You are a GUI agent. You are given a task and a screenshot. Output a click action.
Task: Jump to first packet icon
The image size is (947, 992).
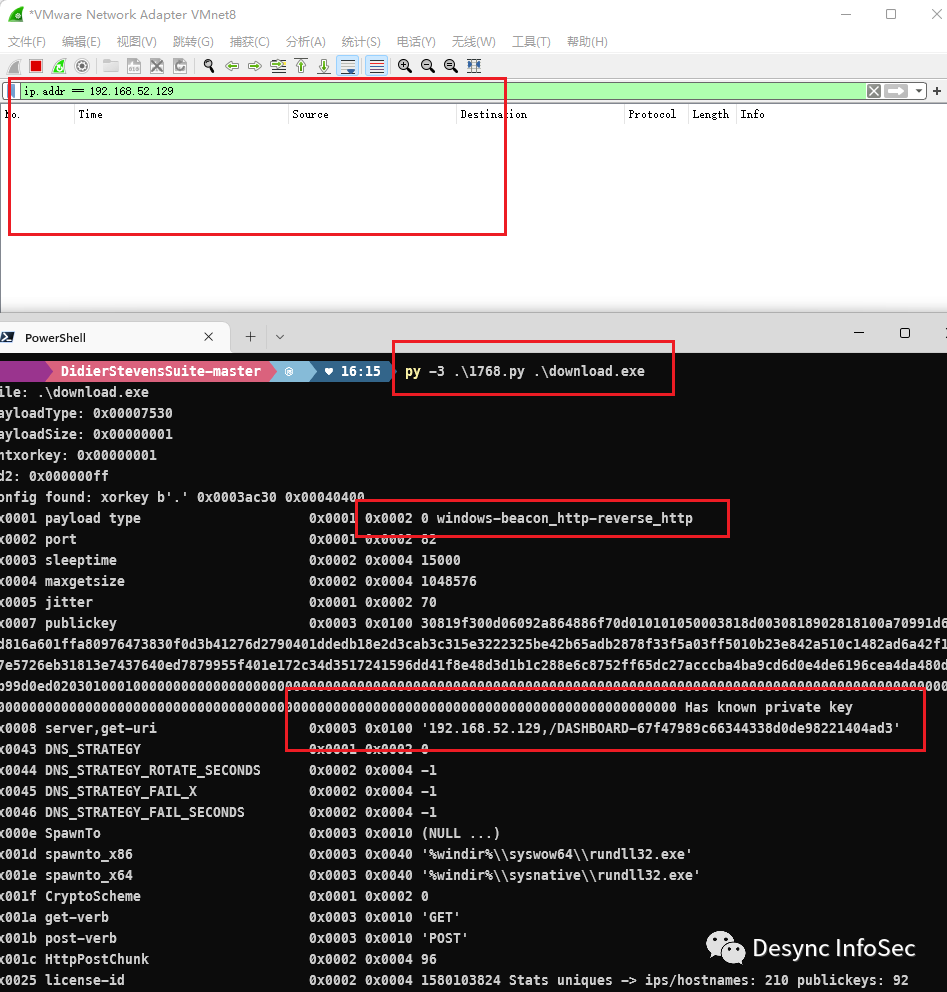[x=301, y=66]
